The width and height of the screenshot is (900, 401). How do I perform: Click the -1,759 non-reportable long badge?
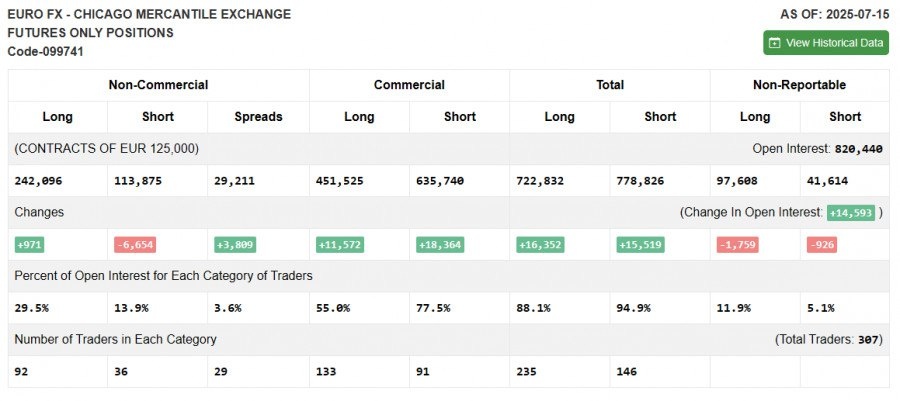pos(738,245)
